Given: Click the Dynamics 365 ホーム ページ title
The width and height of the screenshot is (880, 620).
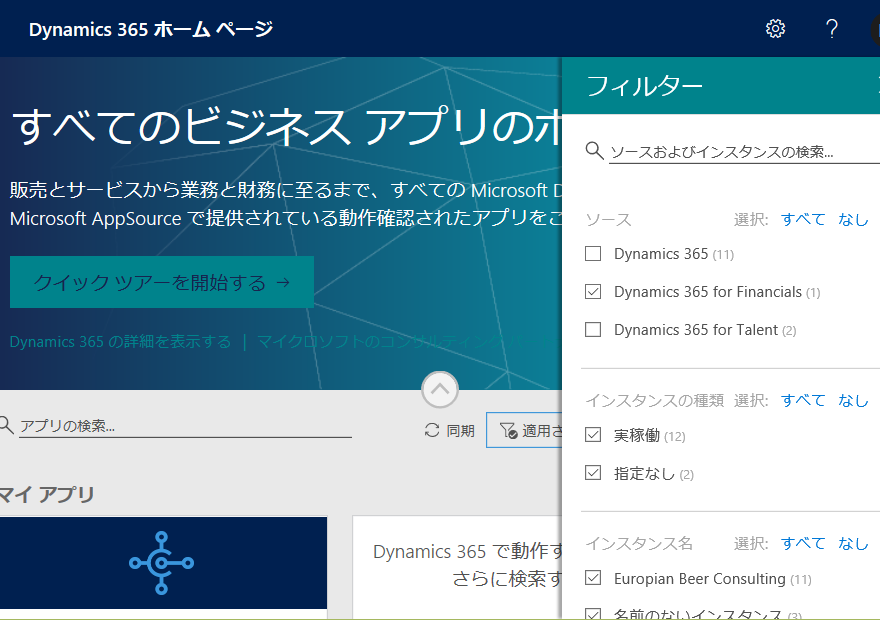Looking at the screenshot, I should tap(151, 29).
